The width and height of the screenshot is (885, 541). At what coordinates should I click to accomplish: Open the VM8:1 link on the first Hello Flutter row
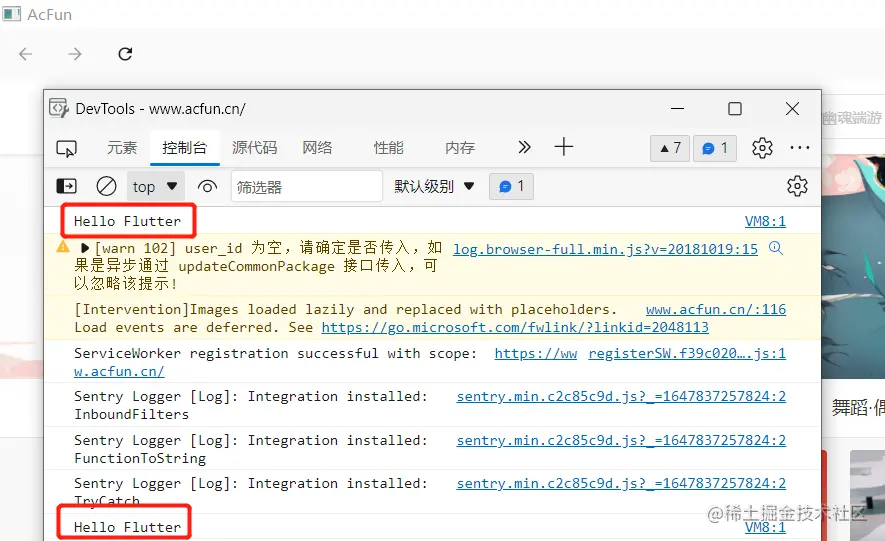point(765,221)
